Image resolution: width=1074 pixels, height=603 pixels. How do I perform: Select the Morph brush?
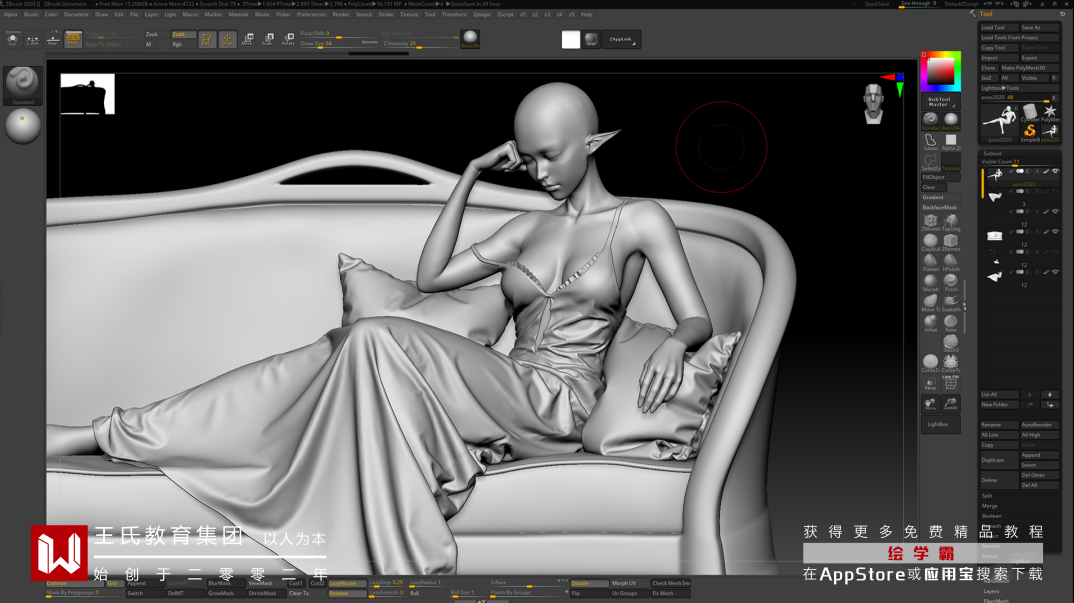930,282
